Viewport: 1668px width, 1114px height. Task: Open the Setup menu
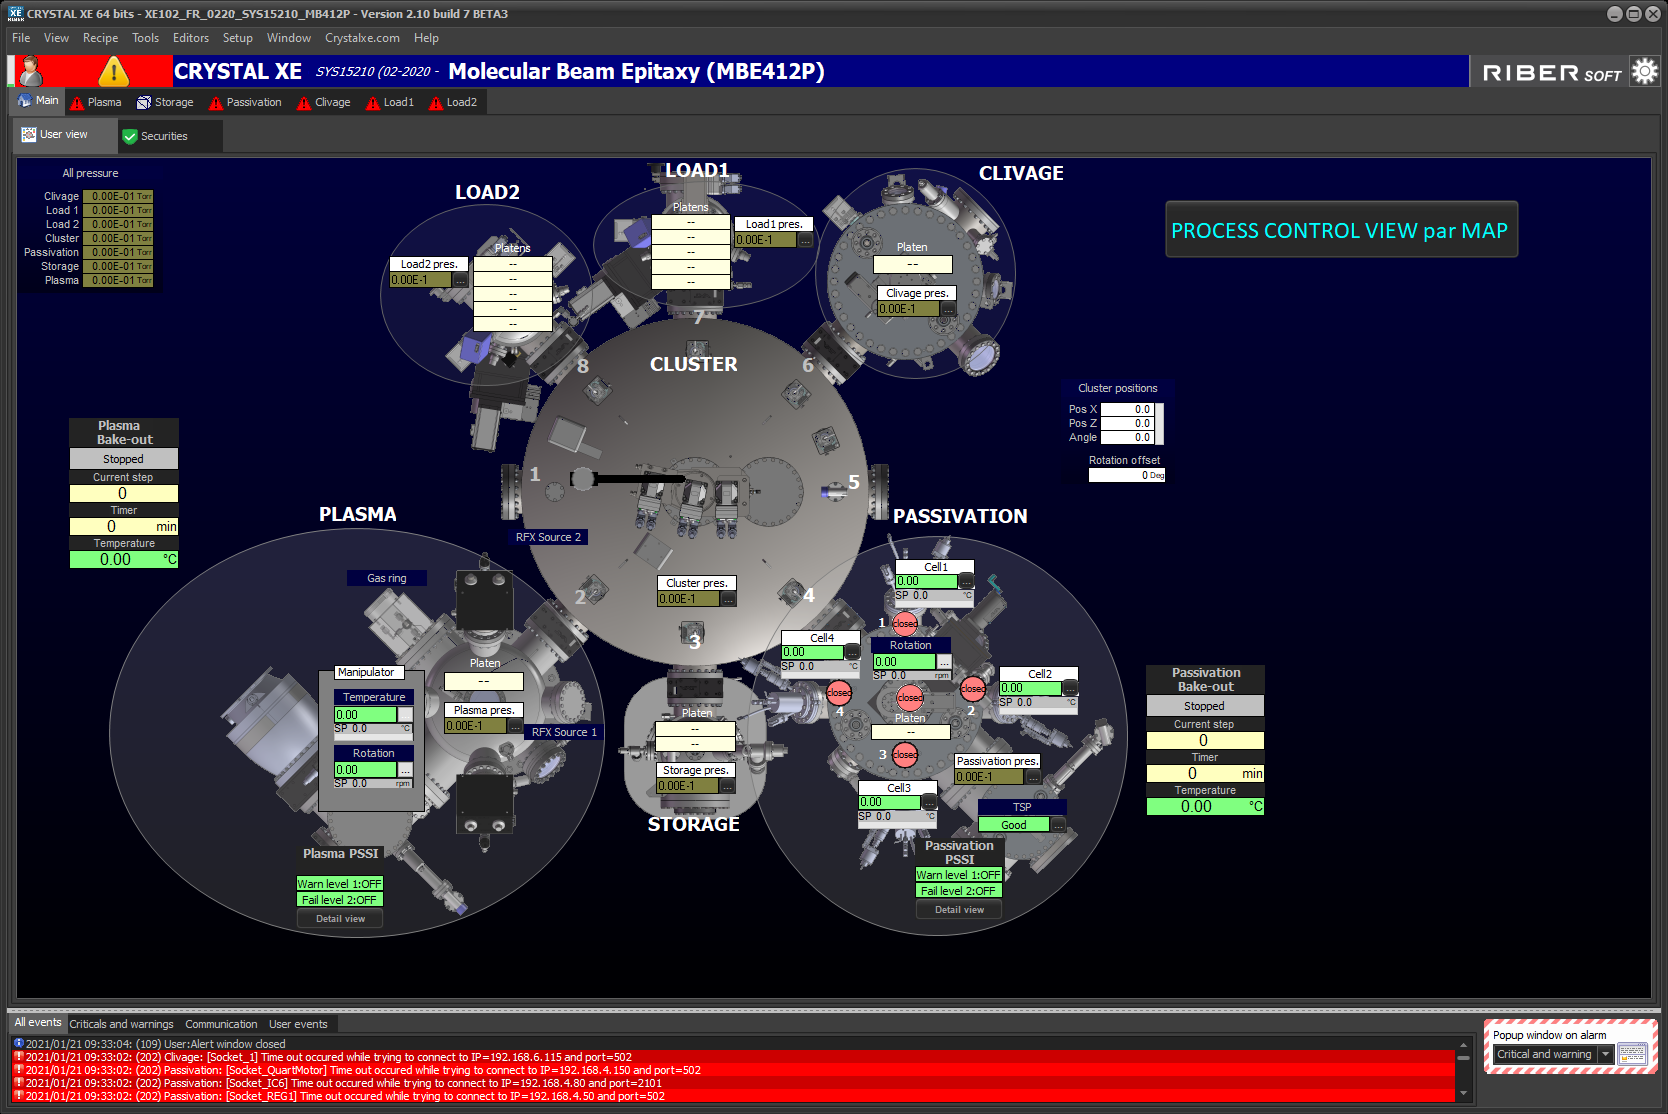(x=238, y=38)
